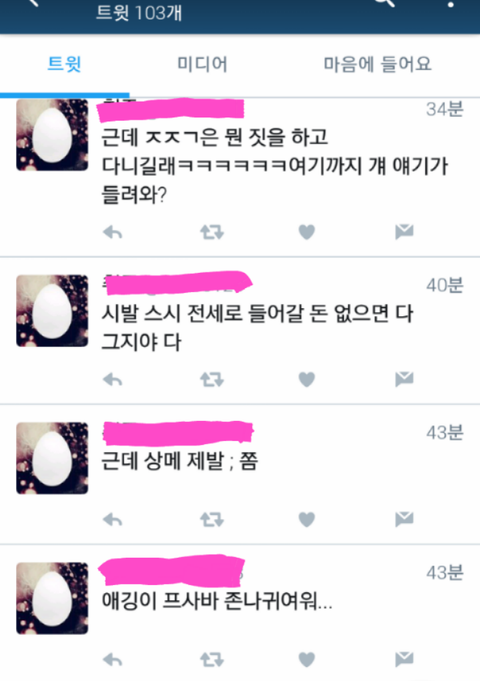The width and height of the screenshot is (480, 681).
Task: Retweet the '근데 상메 제발' tweet
Action: point(212,519)
